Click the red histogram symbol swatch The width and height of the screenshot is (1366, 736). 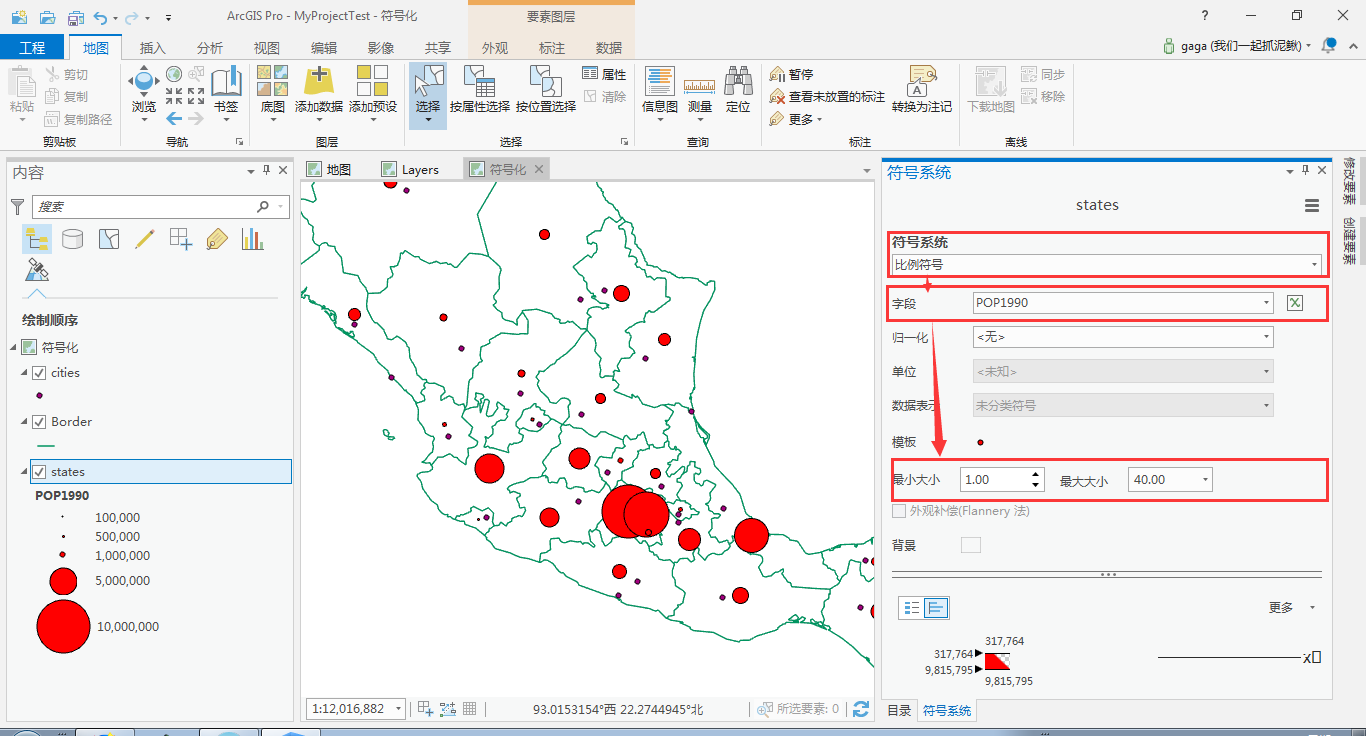pos(997,661)
